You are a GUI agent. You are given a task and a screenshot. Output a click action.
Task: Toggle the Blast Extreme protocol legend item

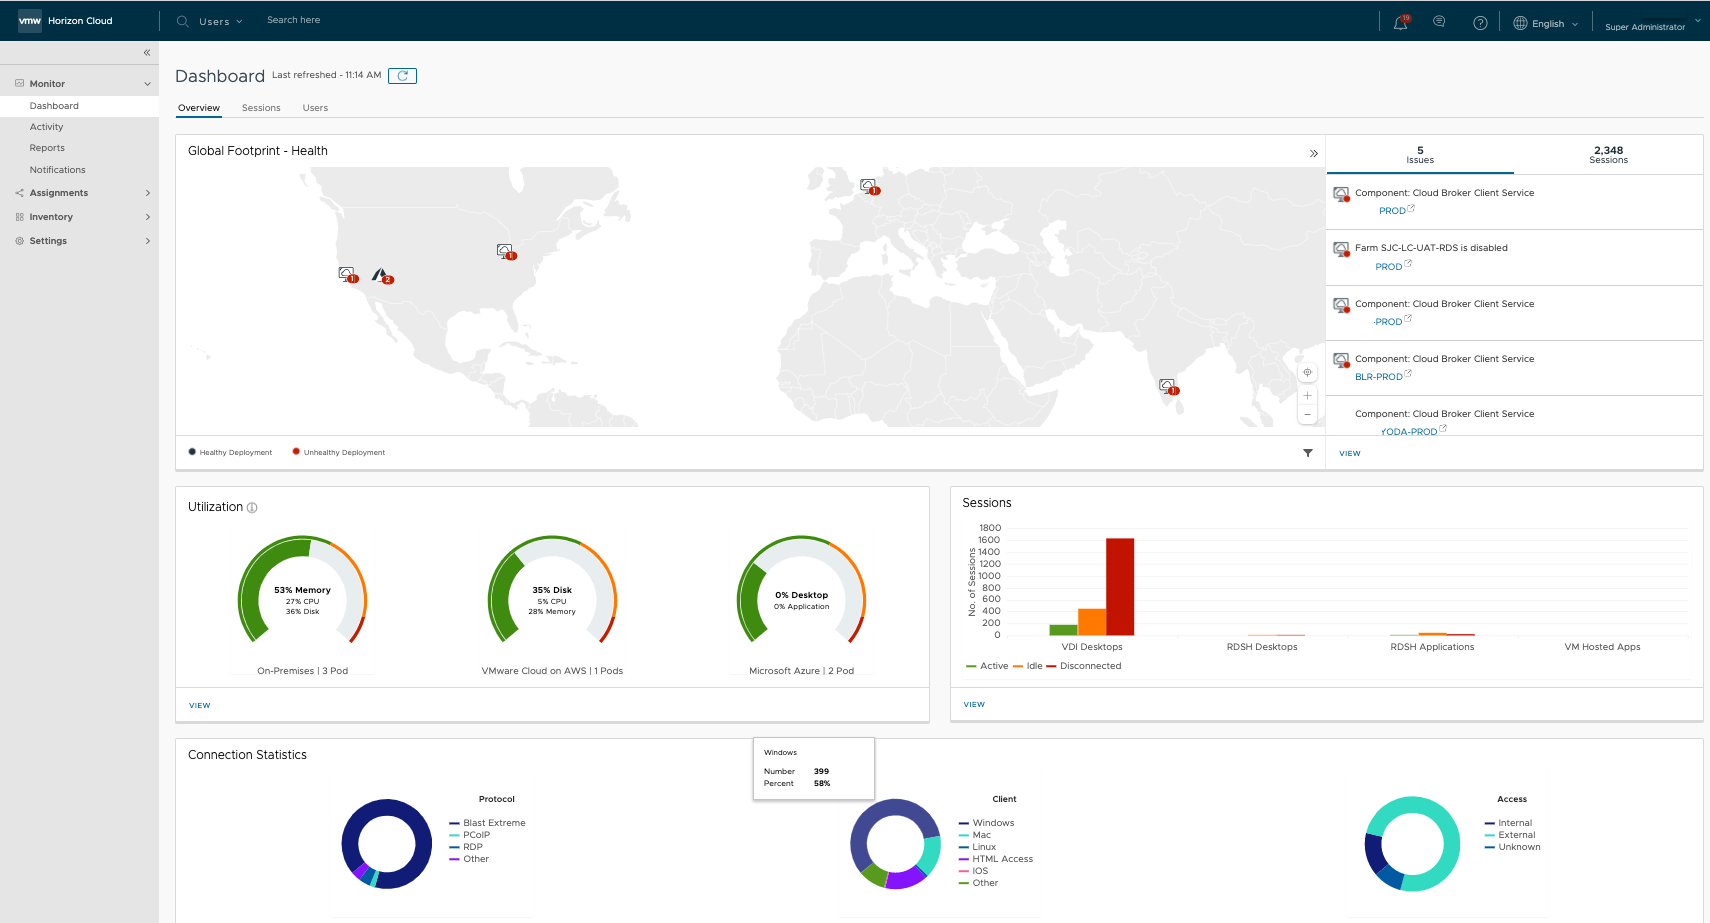pos(493,823)
